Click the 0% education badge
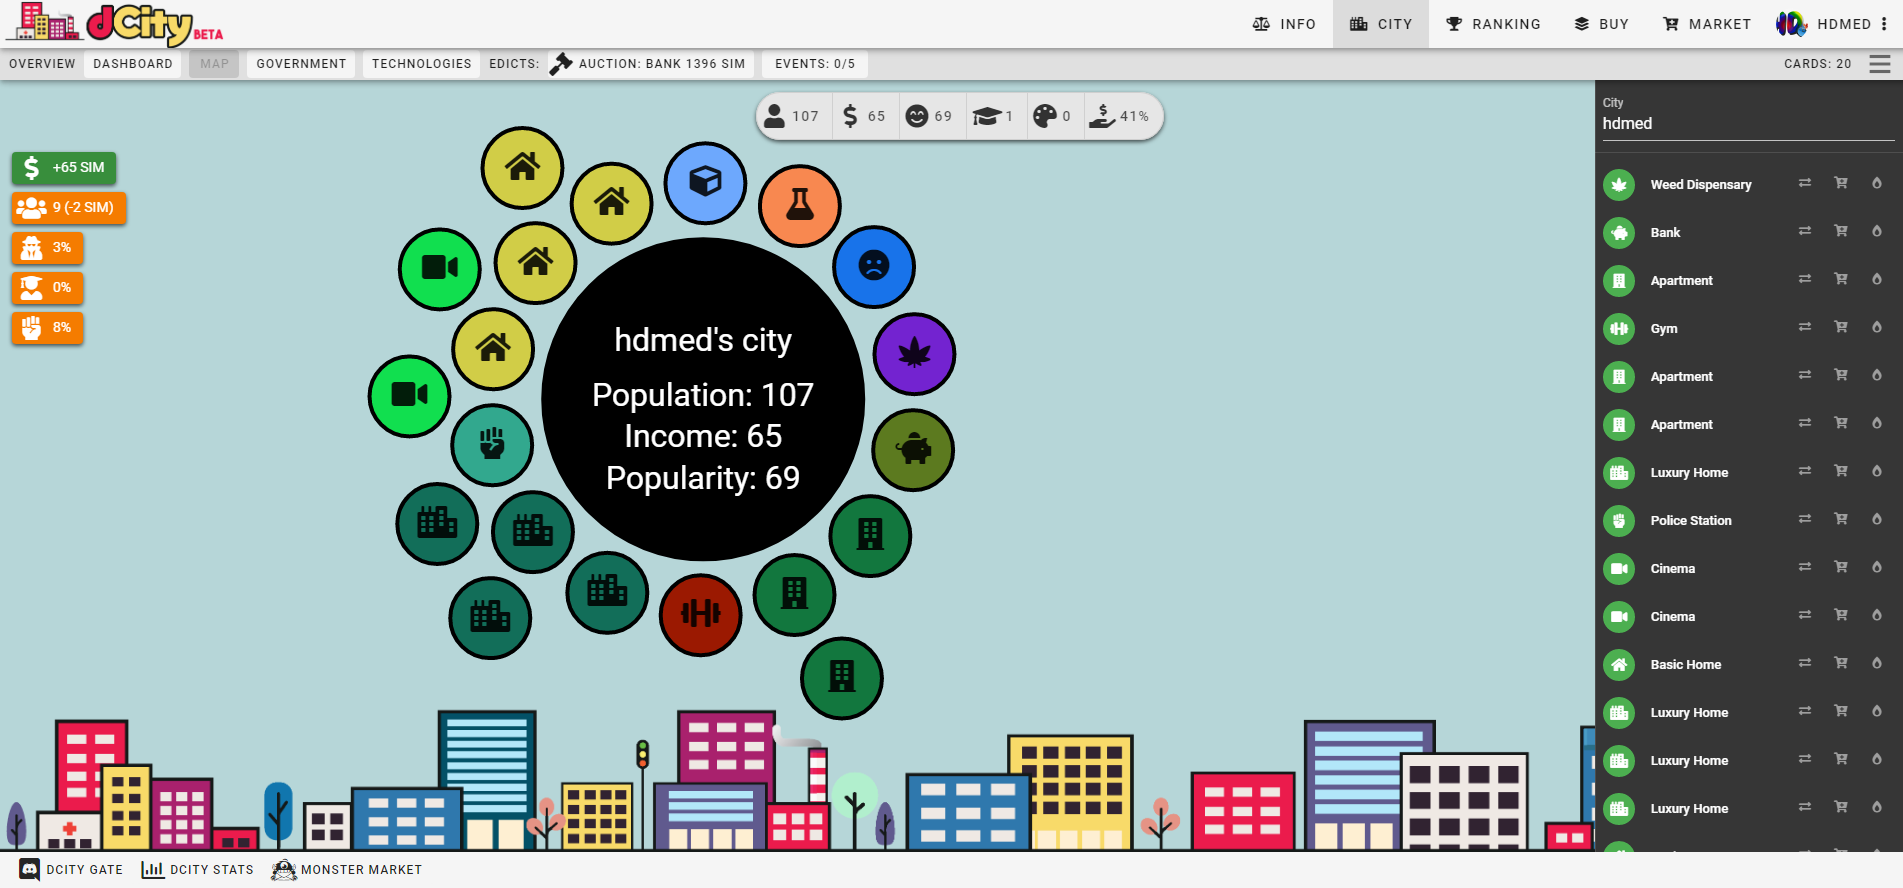This screenshot has height=888, width=1903. click(x=48, y=288)
